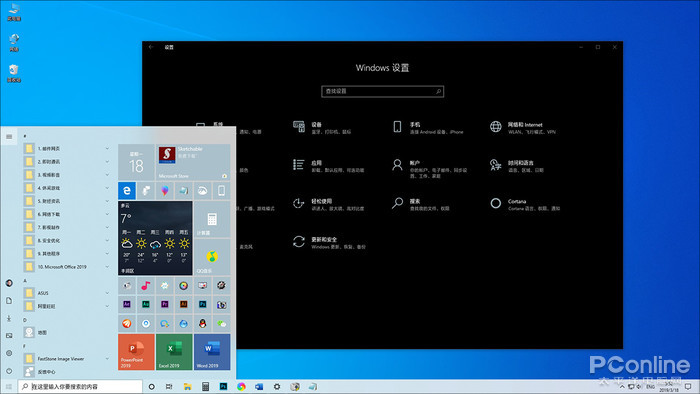Launch Illustrator (Ai) tile
Viewport: 700px width, 394px height.
tap(183, 304)
